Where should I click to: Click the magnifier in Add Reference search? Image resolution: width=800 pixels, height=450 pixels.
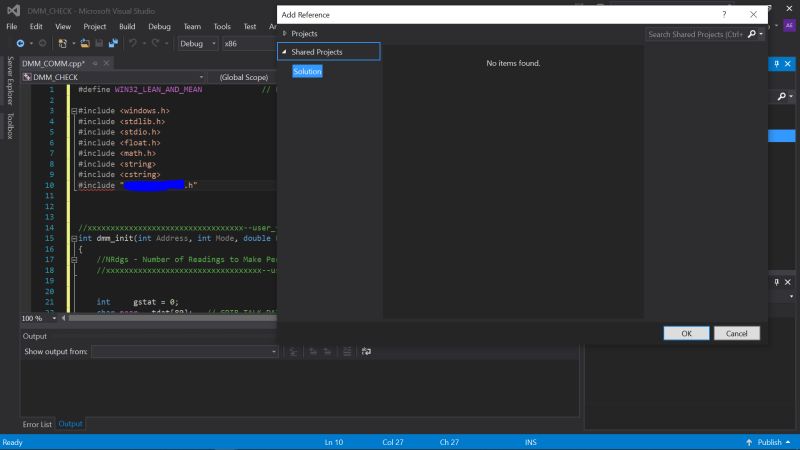click(752, 34)
